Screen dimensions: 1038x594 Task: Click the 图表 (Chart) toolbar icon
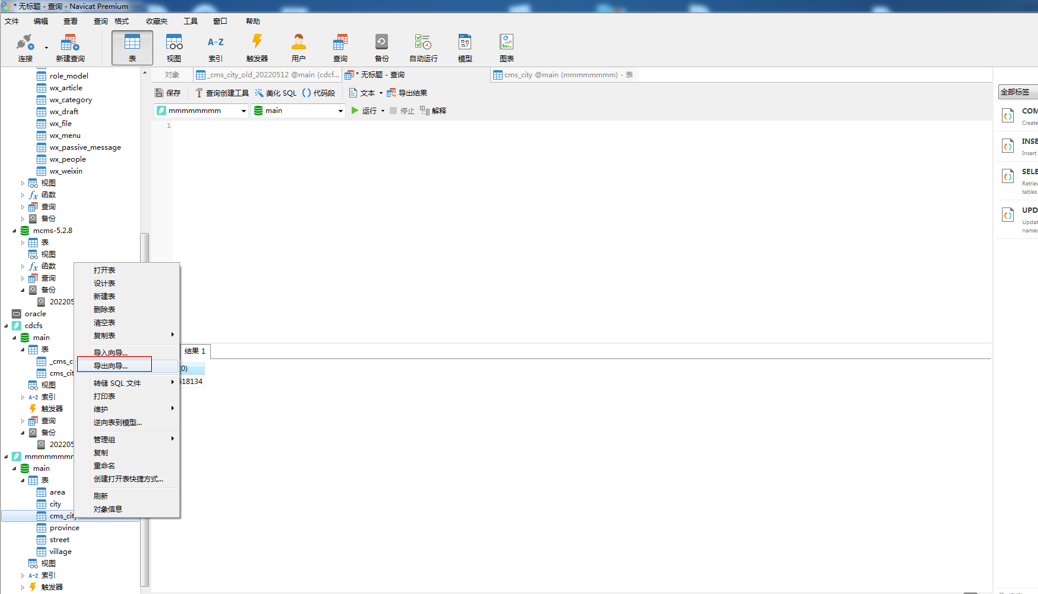pos(506,46)
